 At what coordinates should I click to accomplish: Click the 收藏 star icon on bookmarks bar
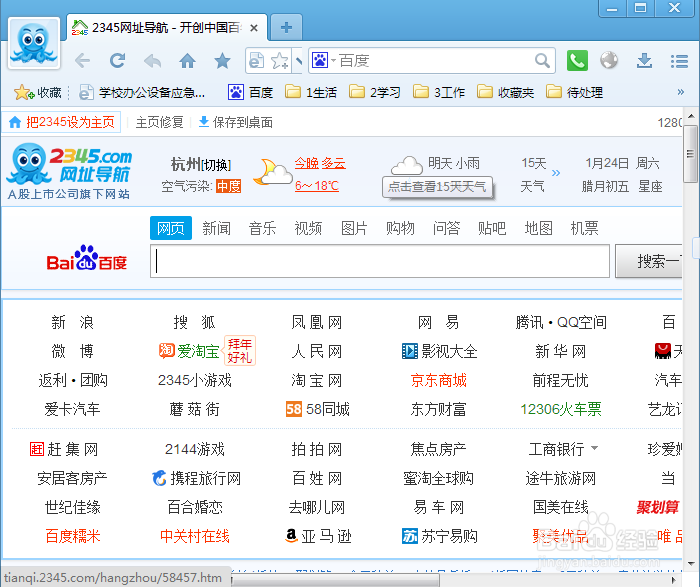23,92
